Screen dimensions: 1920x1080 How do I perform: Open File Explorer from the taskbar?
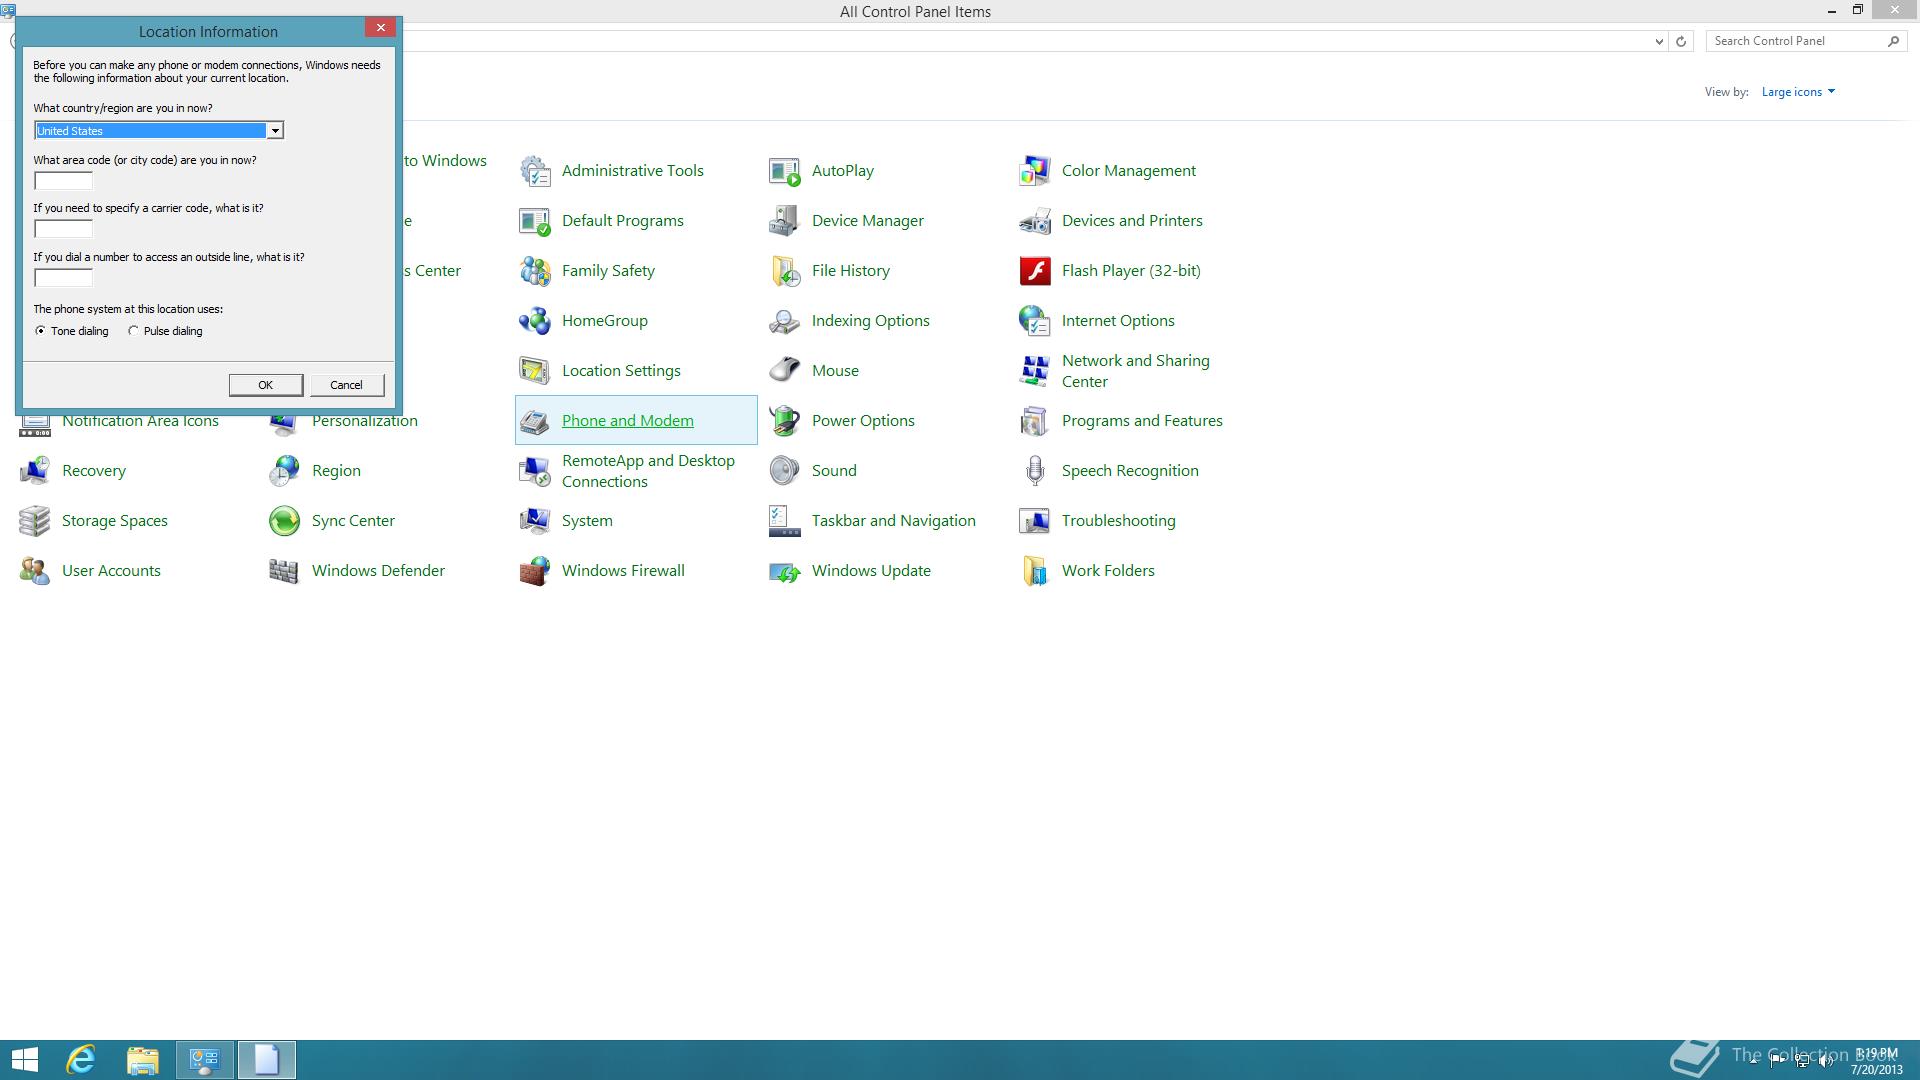point(143,1060)
